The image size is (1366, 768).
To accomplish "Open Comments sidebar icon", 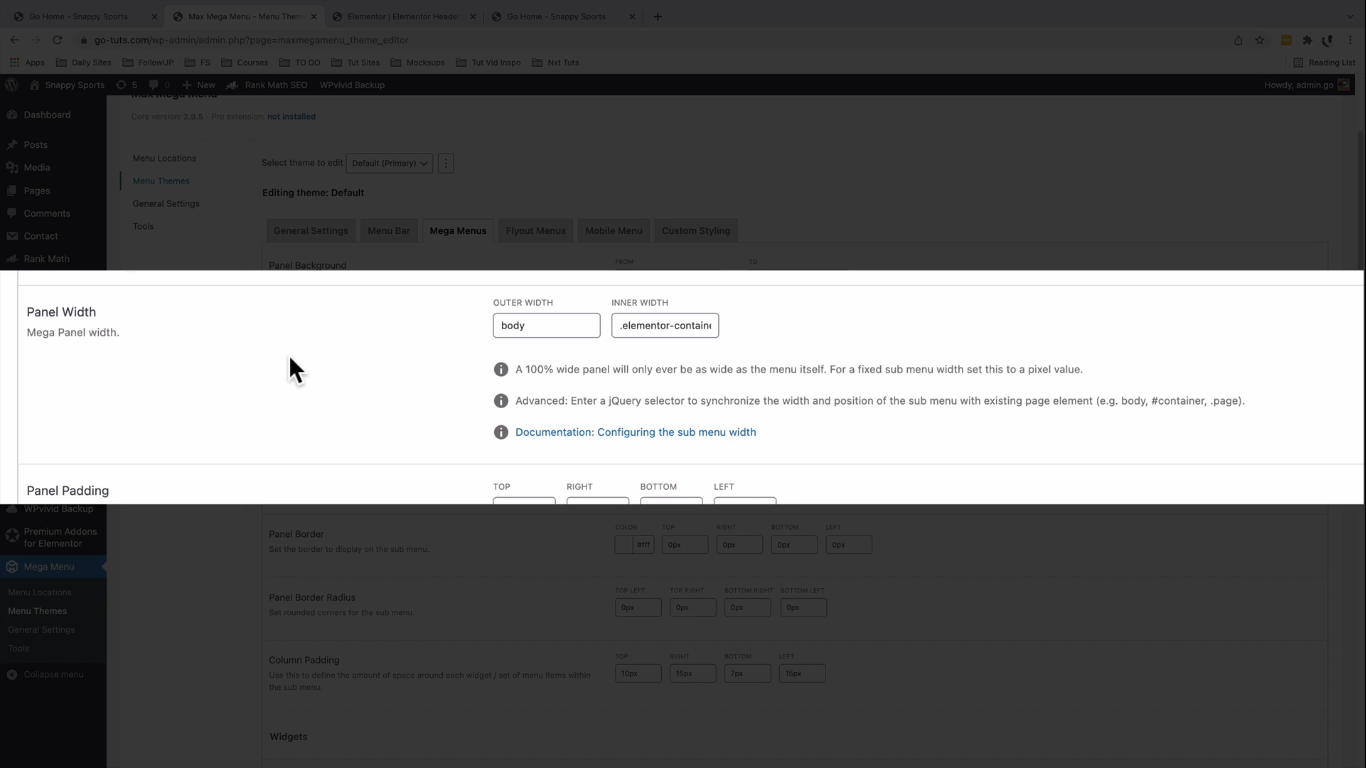I will [x=12, y=213].
